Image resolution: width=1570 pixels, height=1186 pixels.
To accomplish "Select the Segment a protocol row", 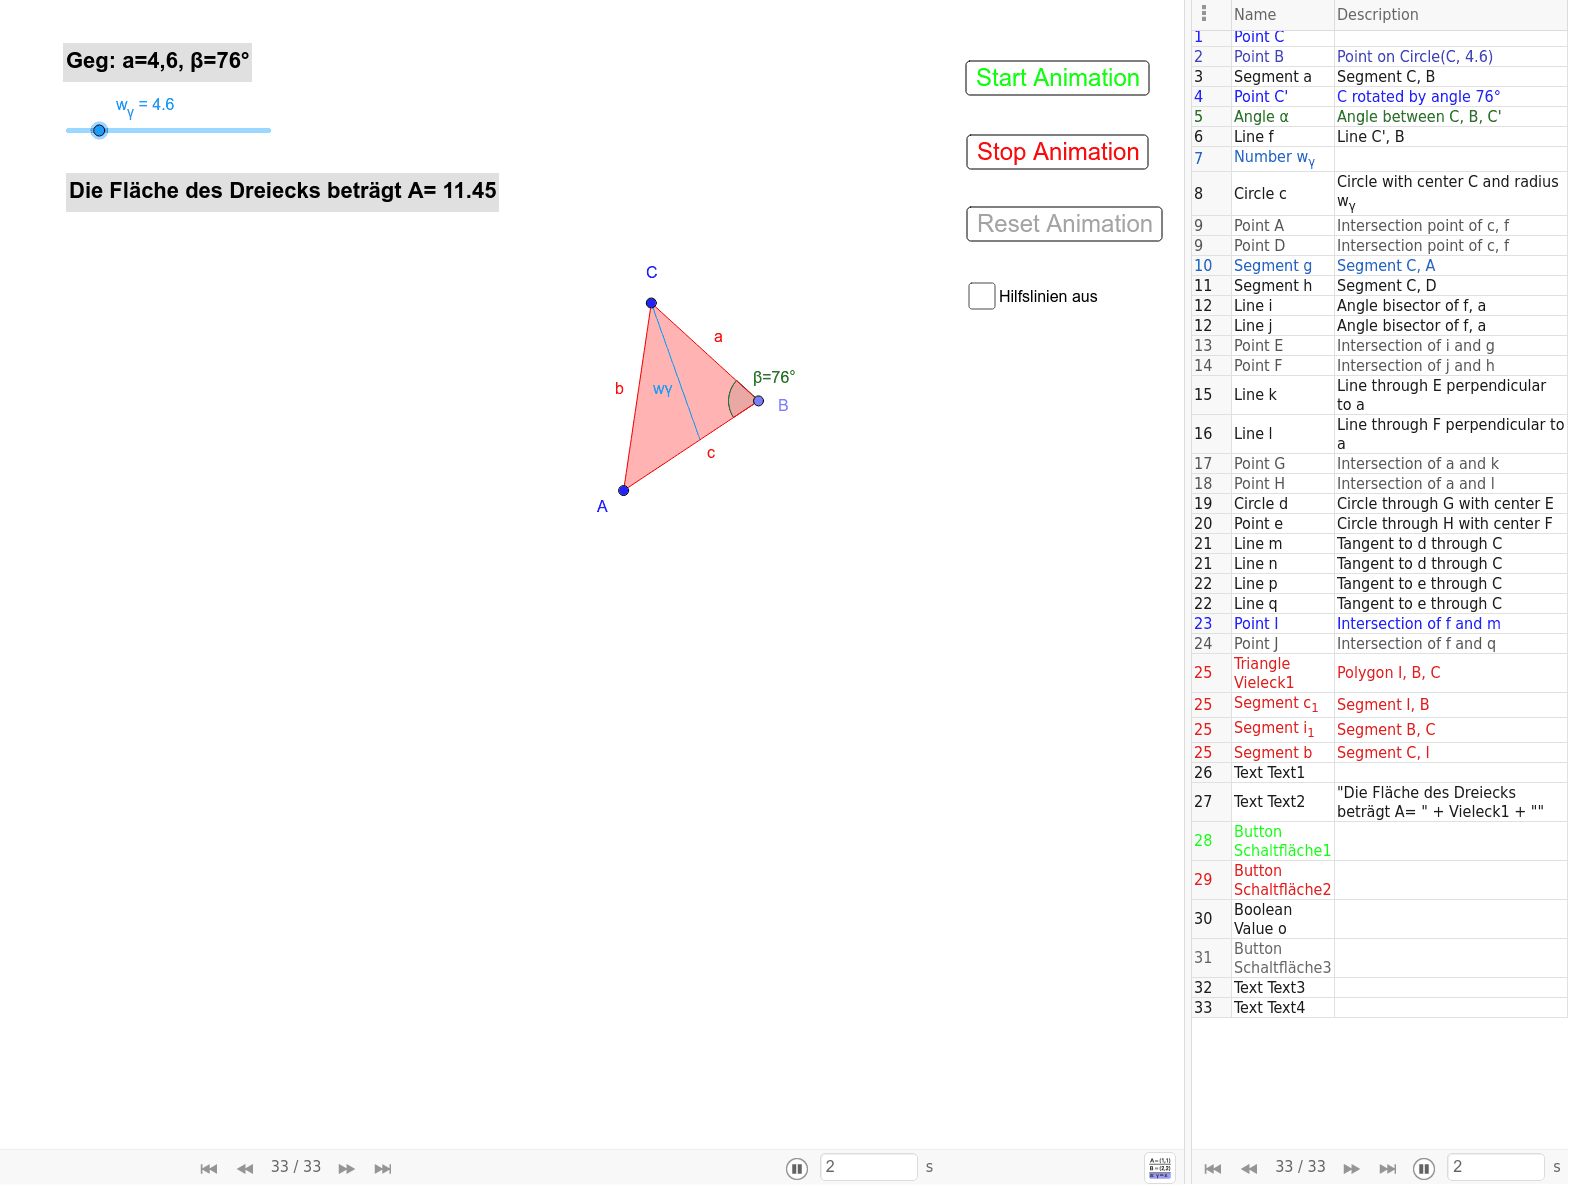I will pos(1379,77).
